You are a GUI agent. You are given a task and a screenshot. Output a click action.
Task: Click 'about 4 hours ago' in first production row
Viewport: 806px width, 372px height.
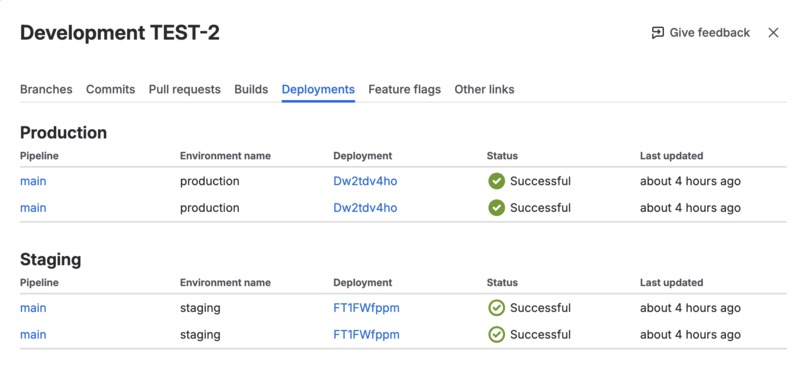click(x=690, y=181)
